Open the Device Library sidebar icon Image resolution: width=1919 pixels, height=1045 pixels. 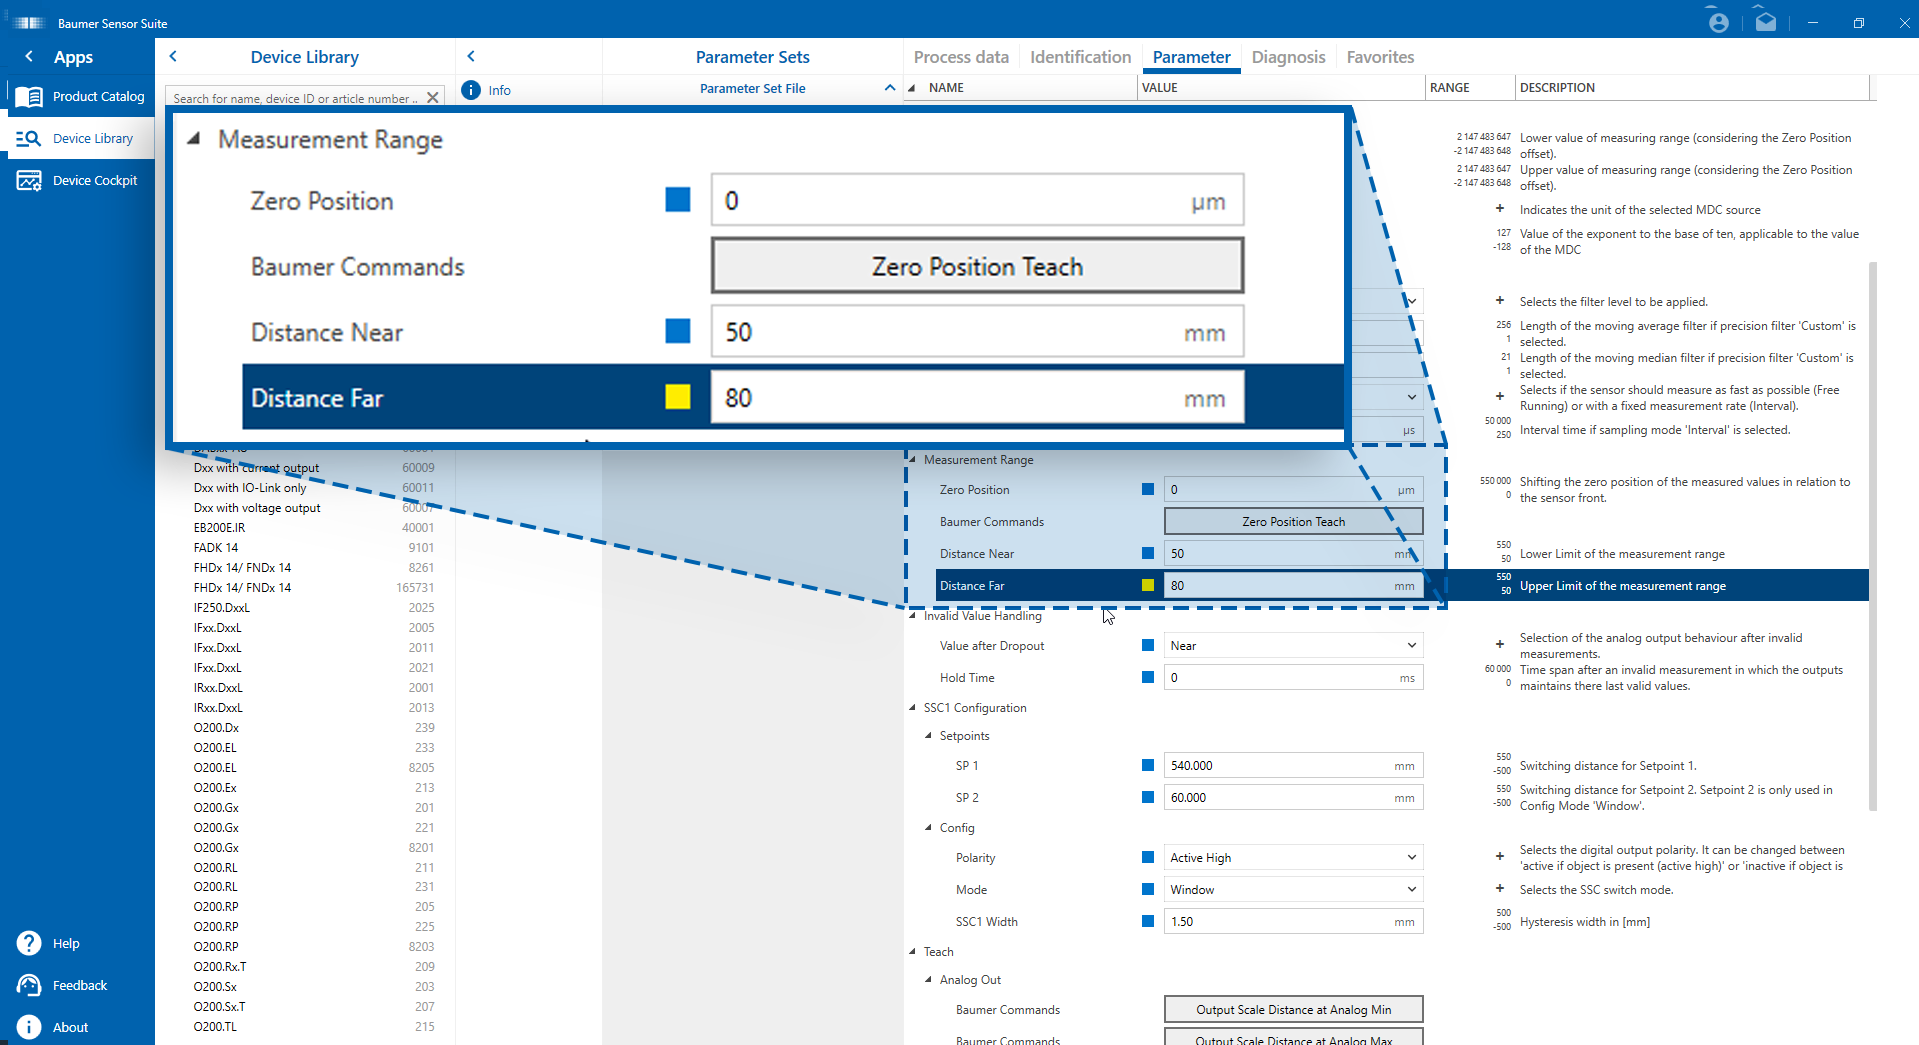pyautogui.click(x=29, y=139)
